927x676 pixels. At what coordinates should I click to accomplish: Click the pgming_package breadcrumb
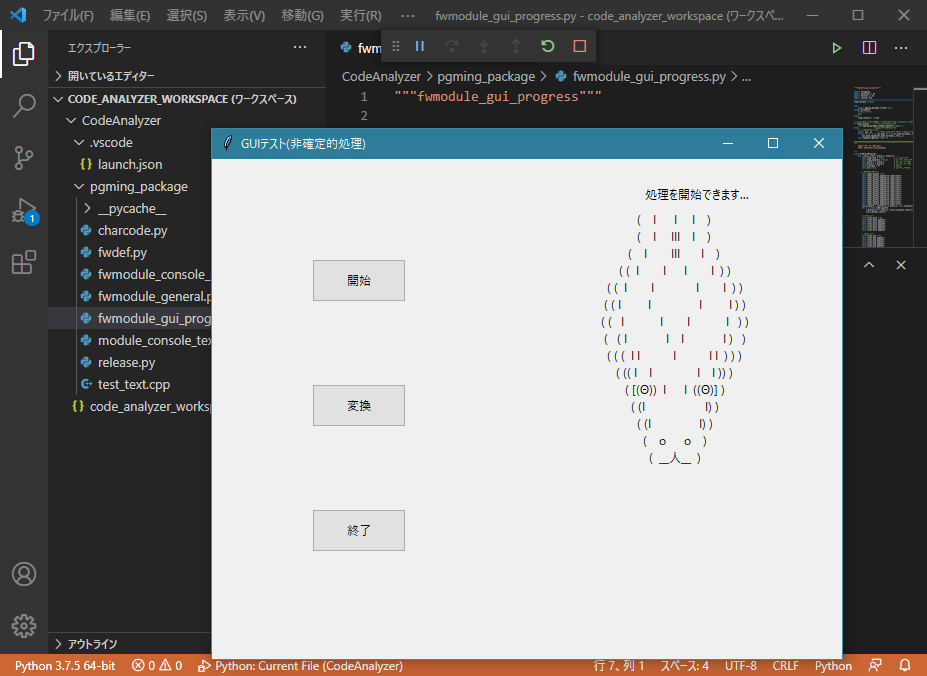[486, 76]
